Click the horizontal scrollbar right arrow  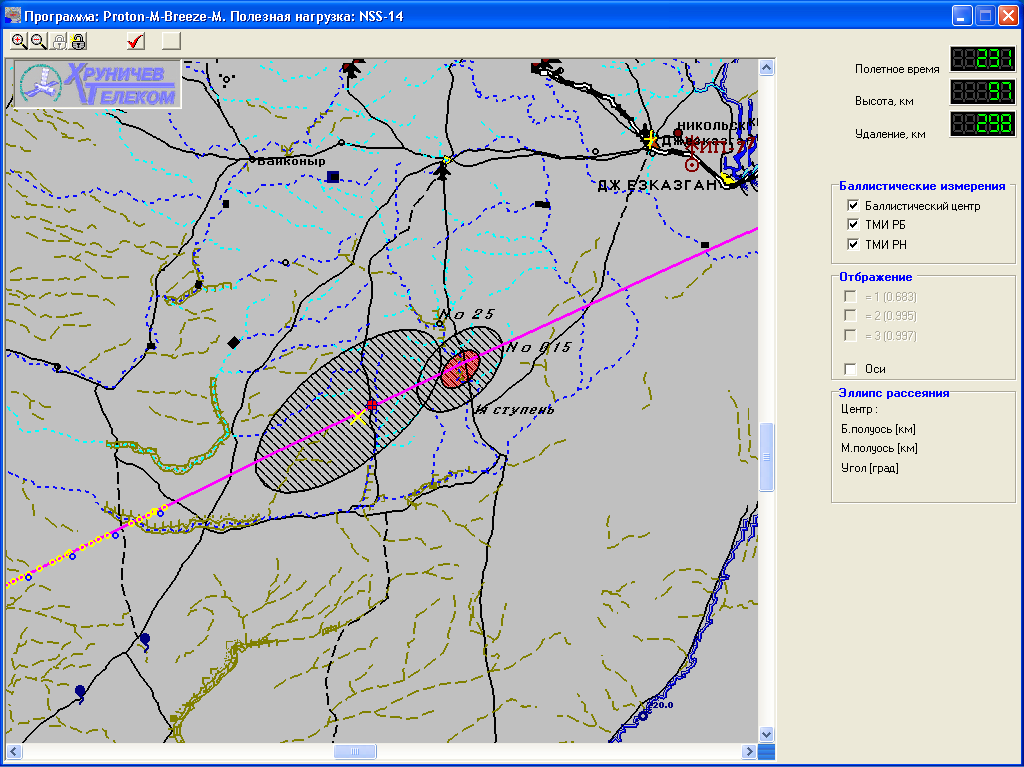pyautogui.click(x=749, y=751)
